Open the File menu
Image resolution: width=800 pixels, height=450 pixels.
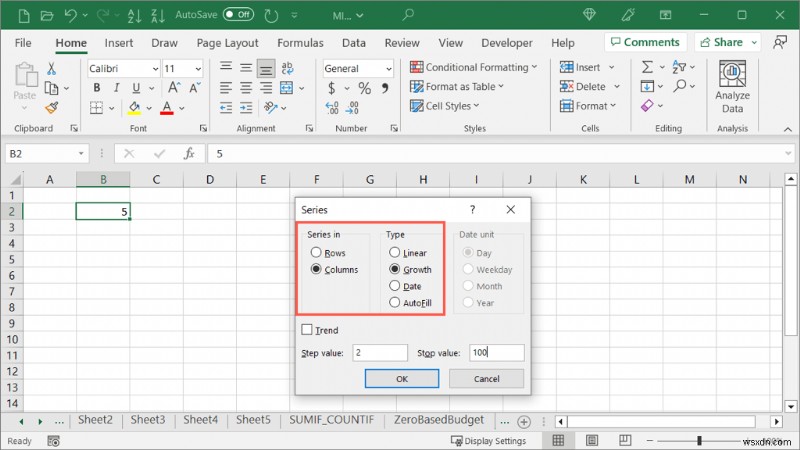[23, 43]
